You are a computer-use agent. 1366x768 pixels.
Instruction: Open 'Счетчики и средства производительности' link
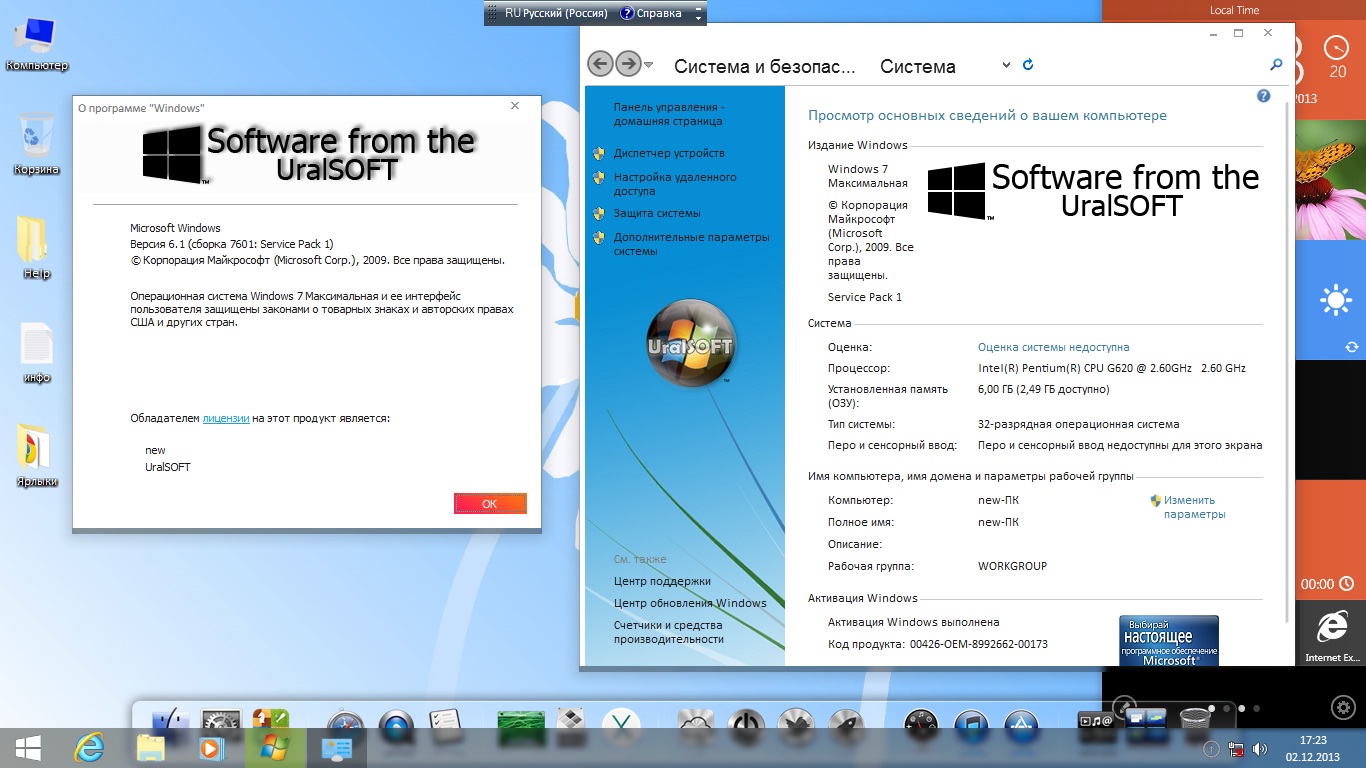(x=669, y=632)
